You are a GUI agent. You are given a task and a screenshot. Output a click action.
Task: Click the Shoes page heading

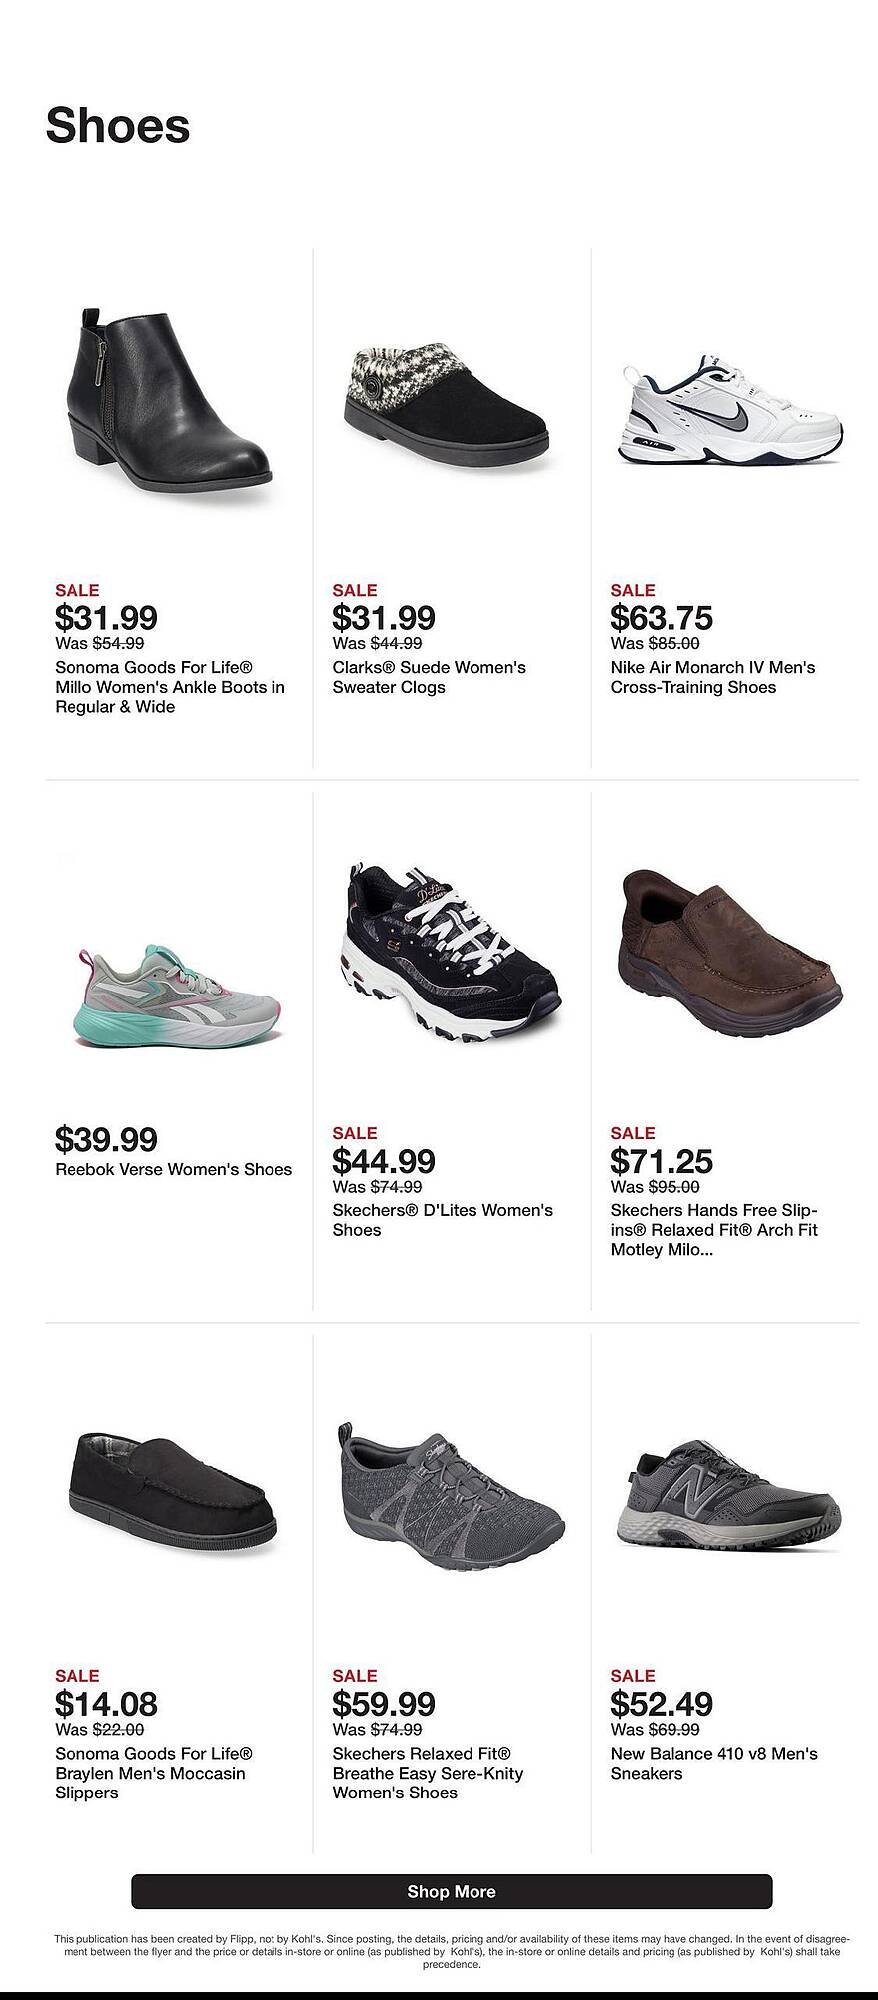[118, 125]
